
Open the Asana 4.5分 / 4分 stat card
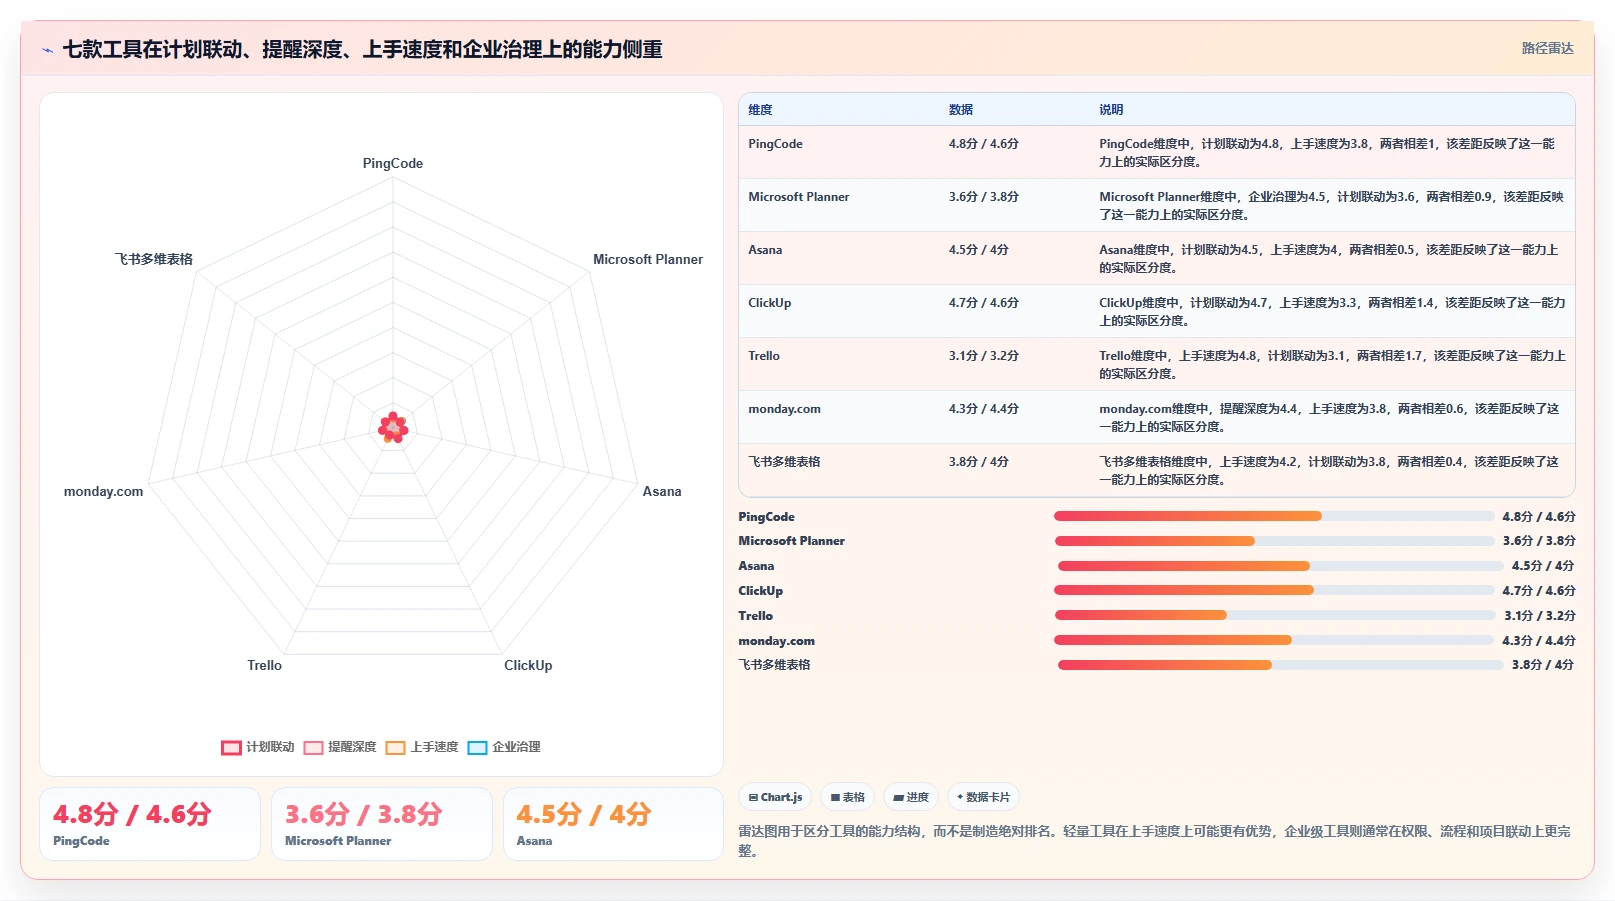pyautogui.click(x=613, y=824)
